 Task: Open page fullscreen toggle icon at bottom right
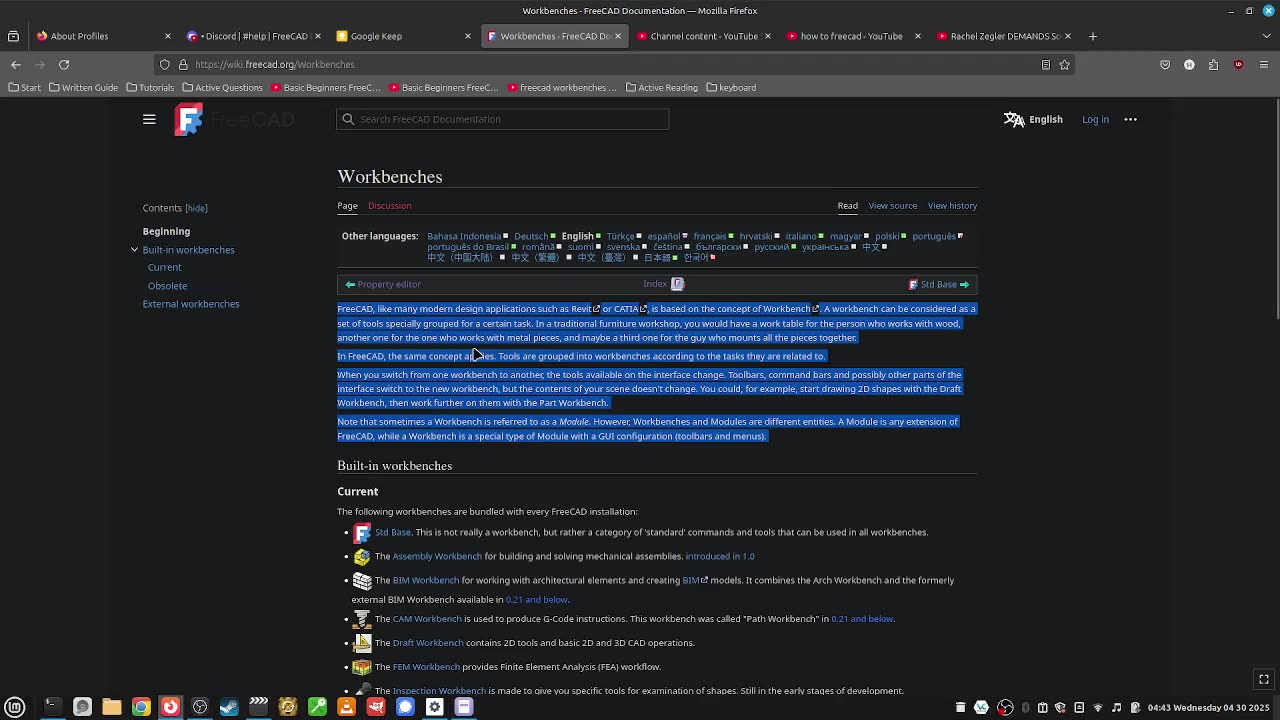click(x=1264, y=679)
